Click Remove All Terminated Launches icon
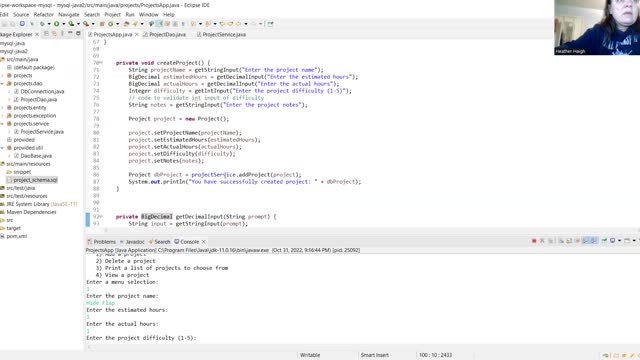Viewport: 640px width, 360px height. (551, 241)
